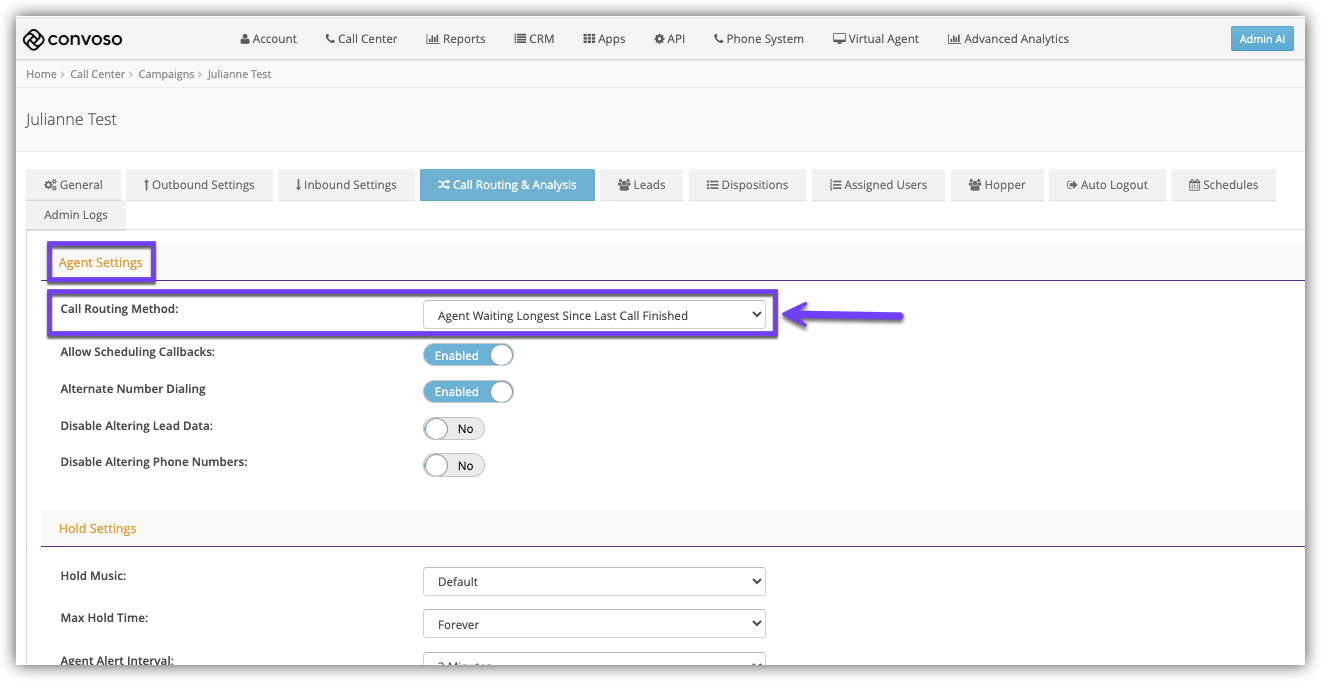
Task: Open the Hold Music dropdown
Action: [x=594, y=581]
